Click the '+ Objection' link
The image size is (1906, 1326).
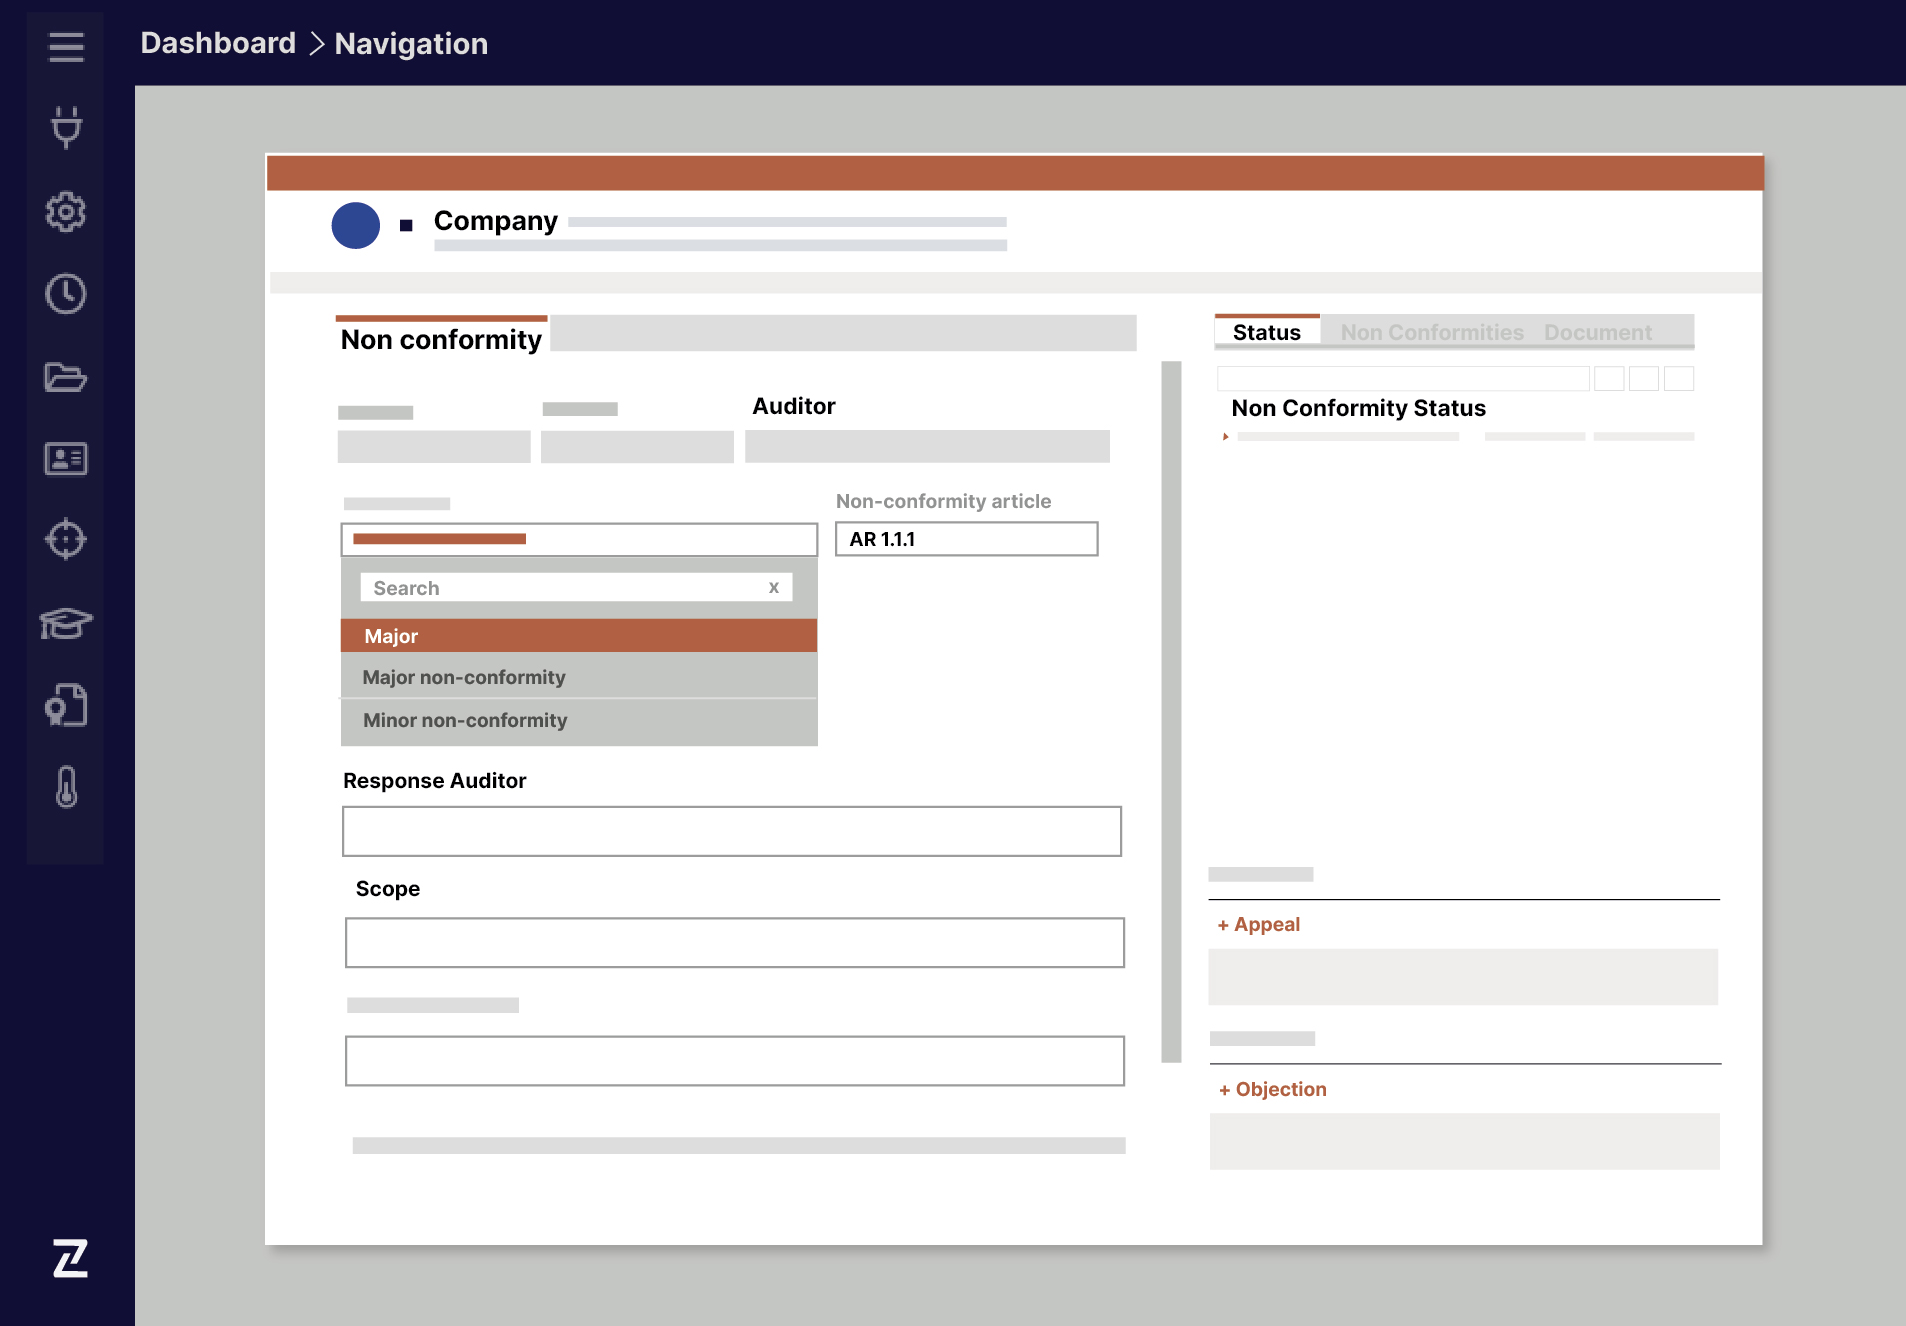pyautogui.click(x=1273, y=1089)
